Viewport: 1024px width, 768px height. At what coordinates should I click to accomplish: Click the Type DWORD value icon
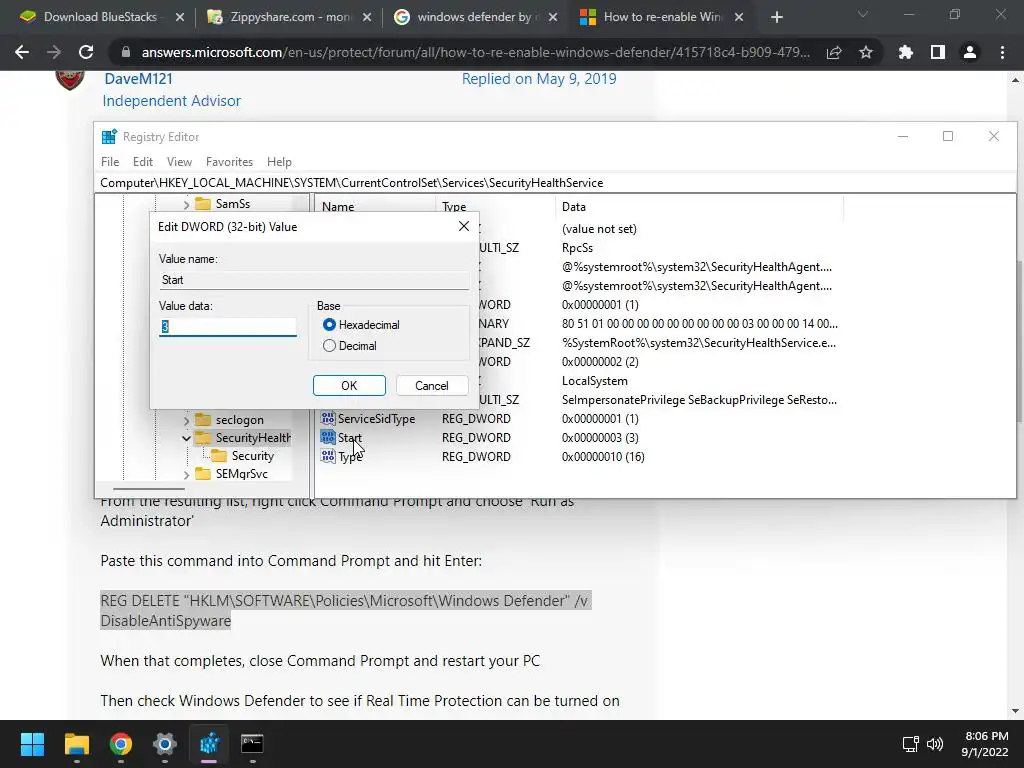328,456
